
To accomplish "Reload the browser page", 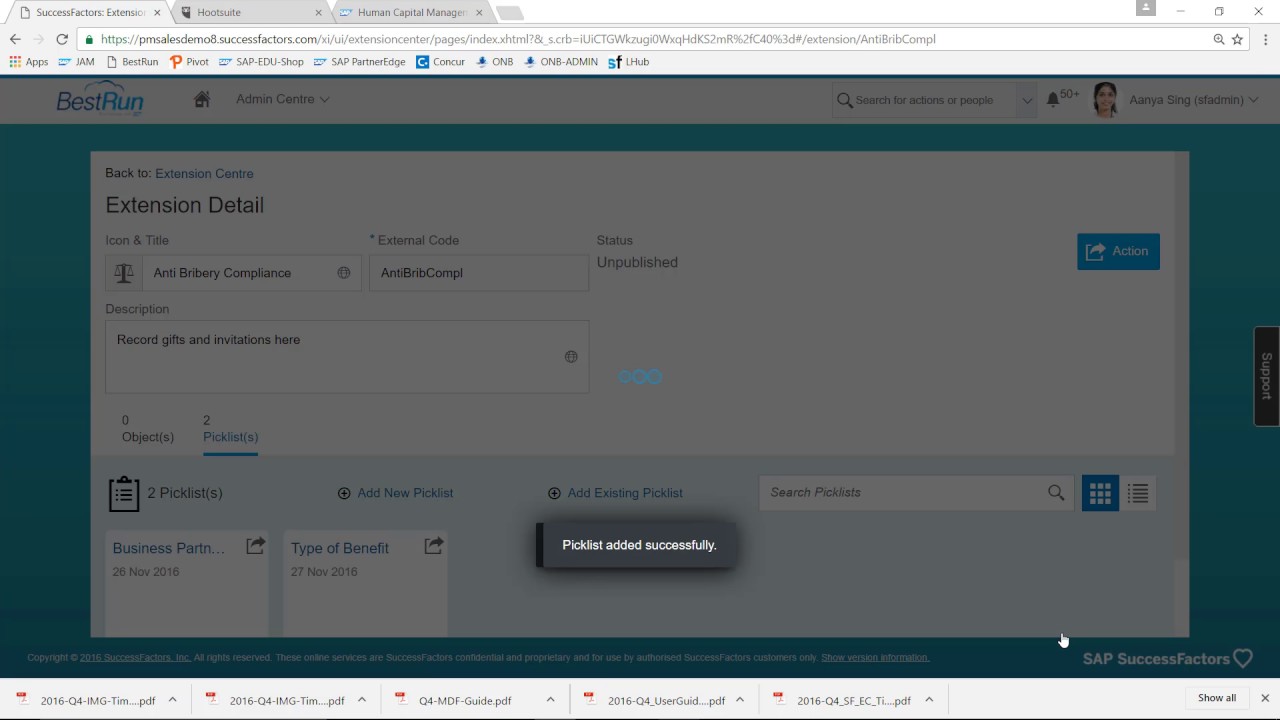I will [62, 39].
